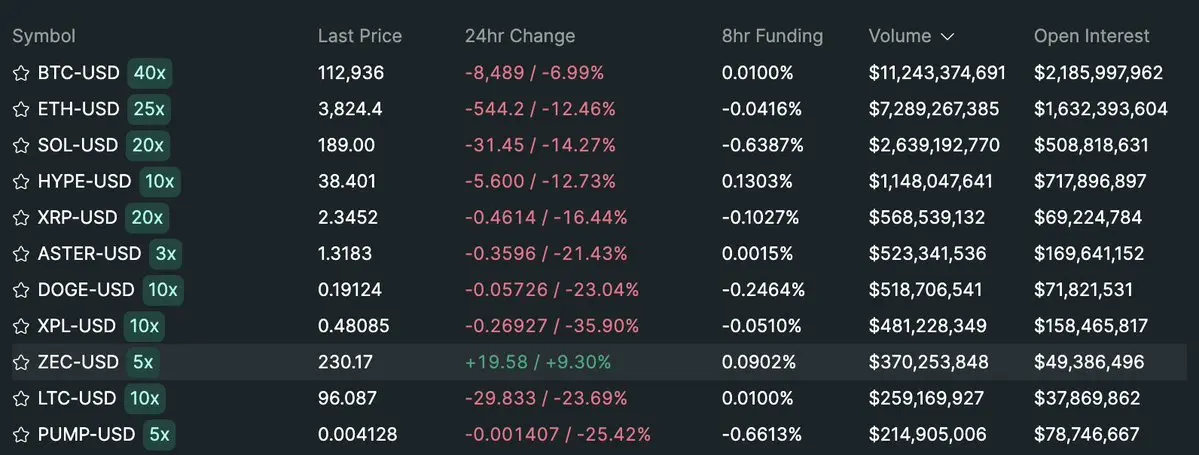Viewport: 1199px width, 455px height.
Task: Click the PUMP-USD star icon
Action: pos(21,435)
